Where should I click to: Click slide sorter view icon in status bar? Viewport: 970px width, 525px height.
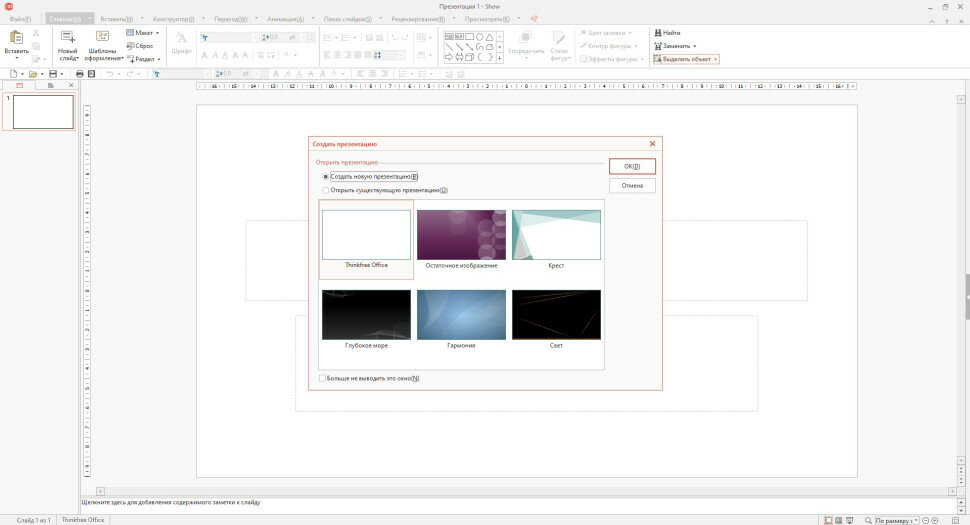tap(838, 521)
